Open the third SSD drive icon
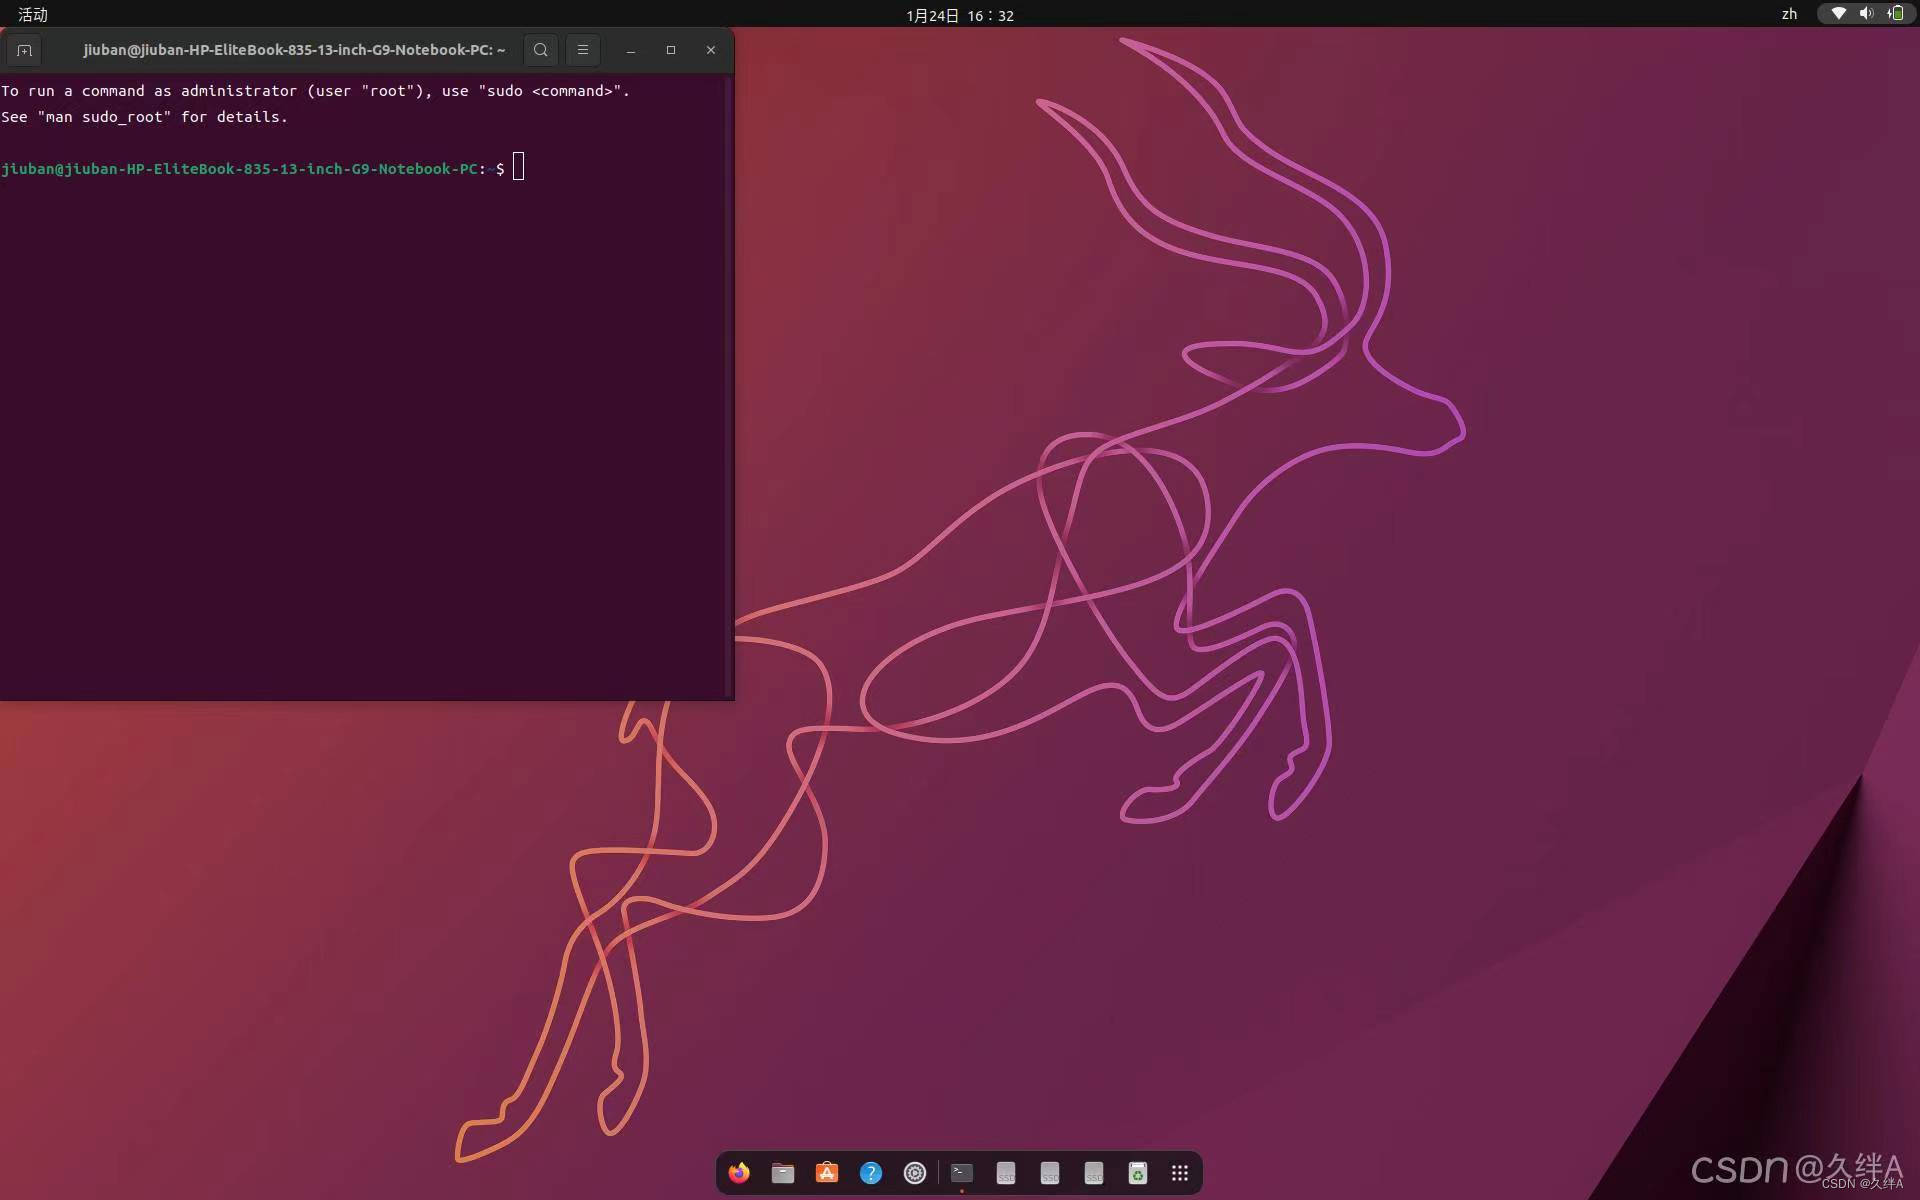The width and height of the screenshot is (1920, 1200). (1094, 1173)
